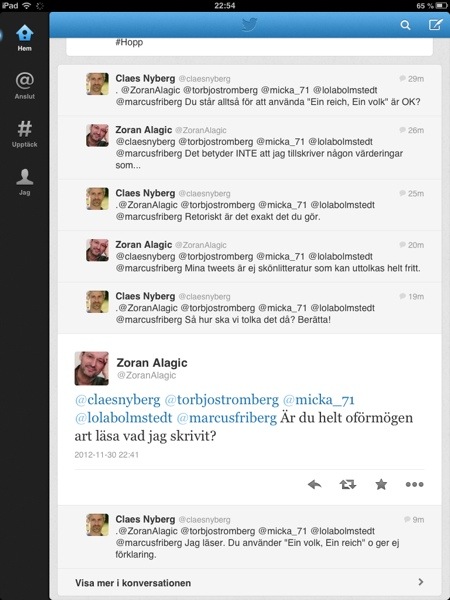
Task: Open @claesnyberg mention link
Action: click(118, 400)
